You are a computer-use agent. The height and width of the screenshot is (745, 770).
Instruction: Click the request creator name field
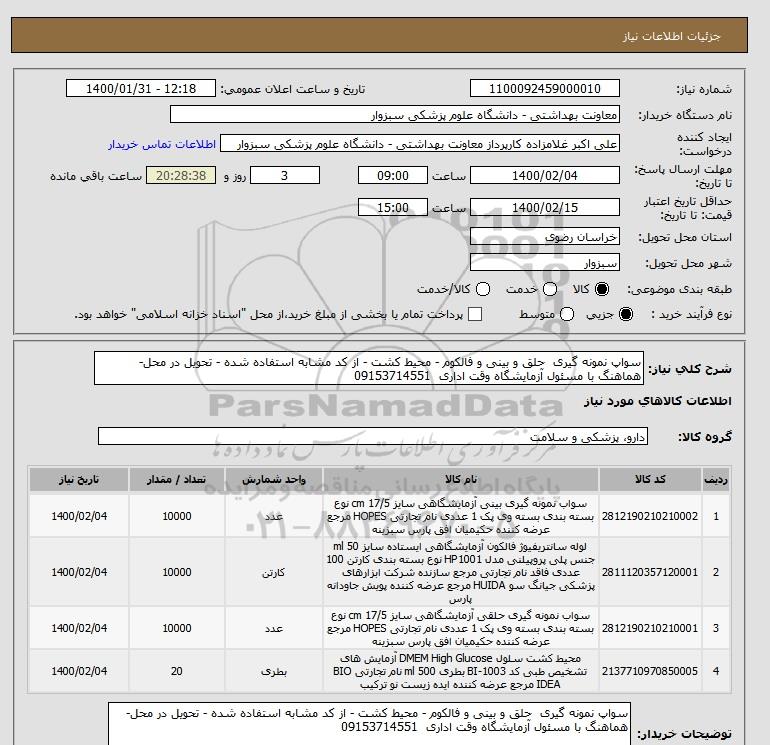[x=420, y=144]
